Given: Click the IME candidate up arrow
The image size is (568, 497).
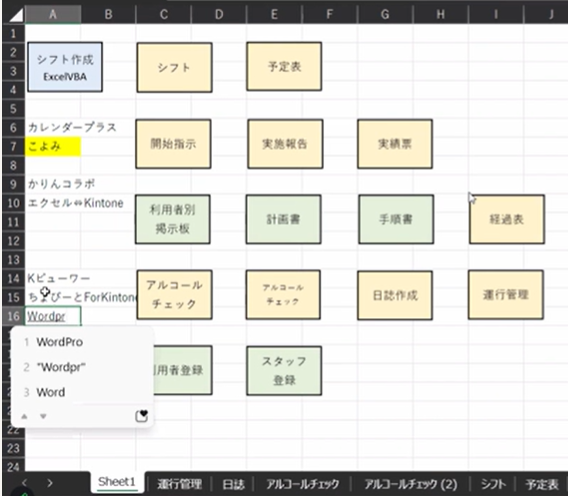Looking at the screenshot, I should [x=24, y=417].
